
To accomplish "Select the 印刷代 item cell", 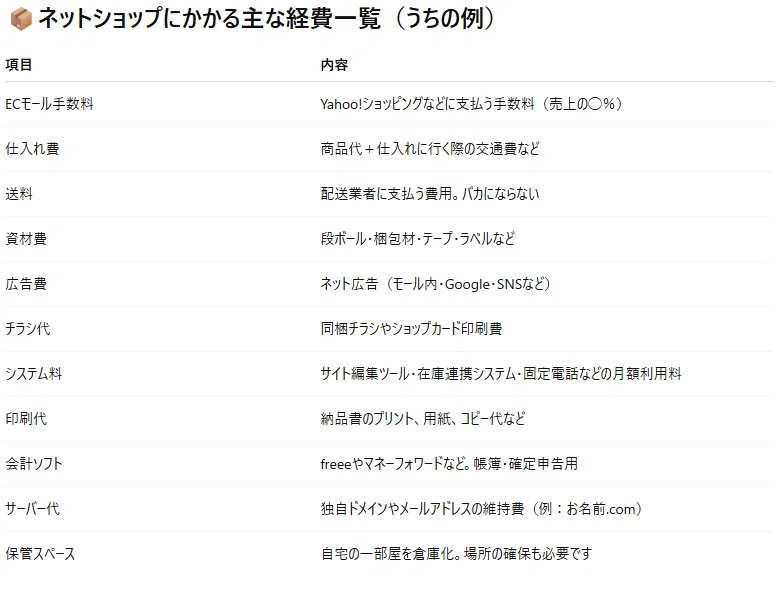I will click(26, 419).
